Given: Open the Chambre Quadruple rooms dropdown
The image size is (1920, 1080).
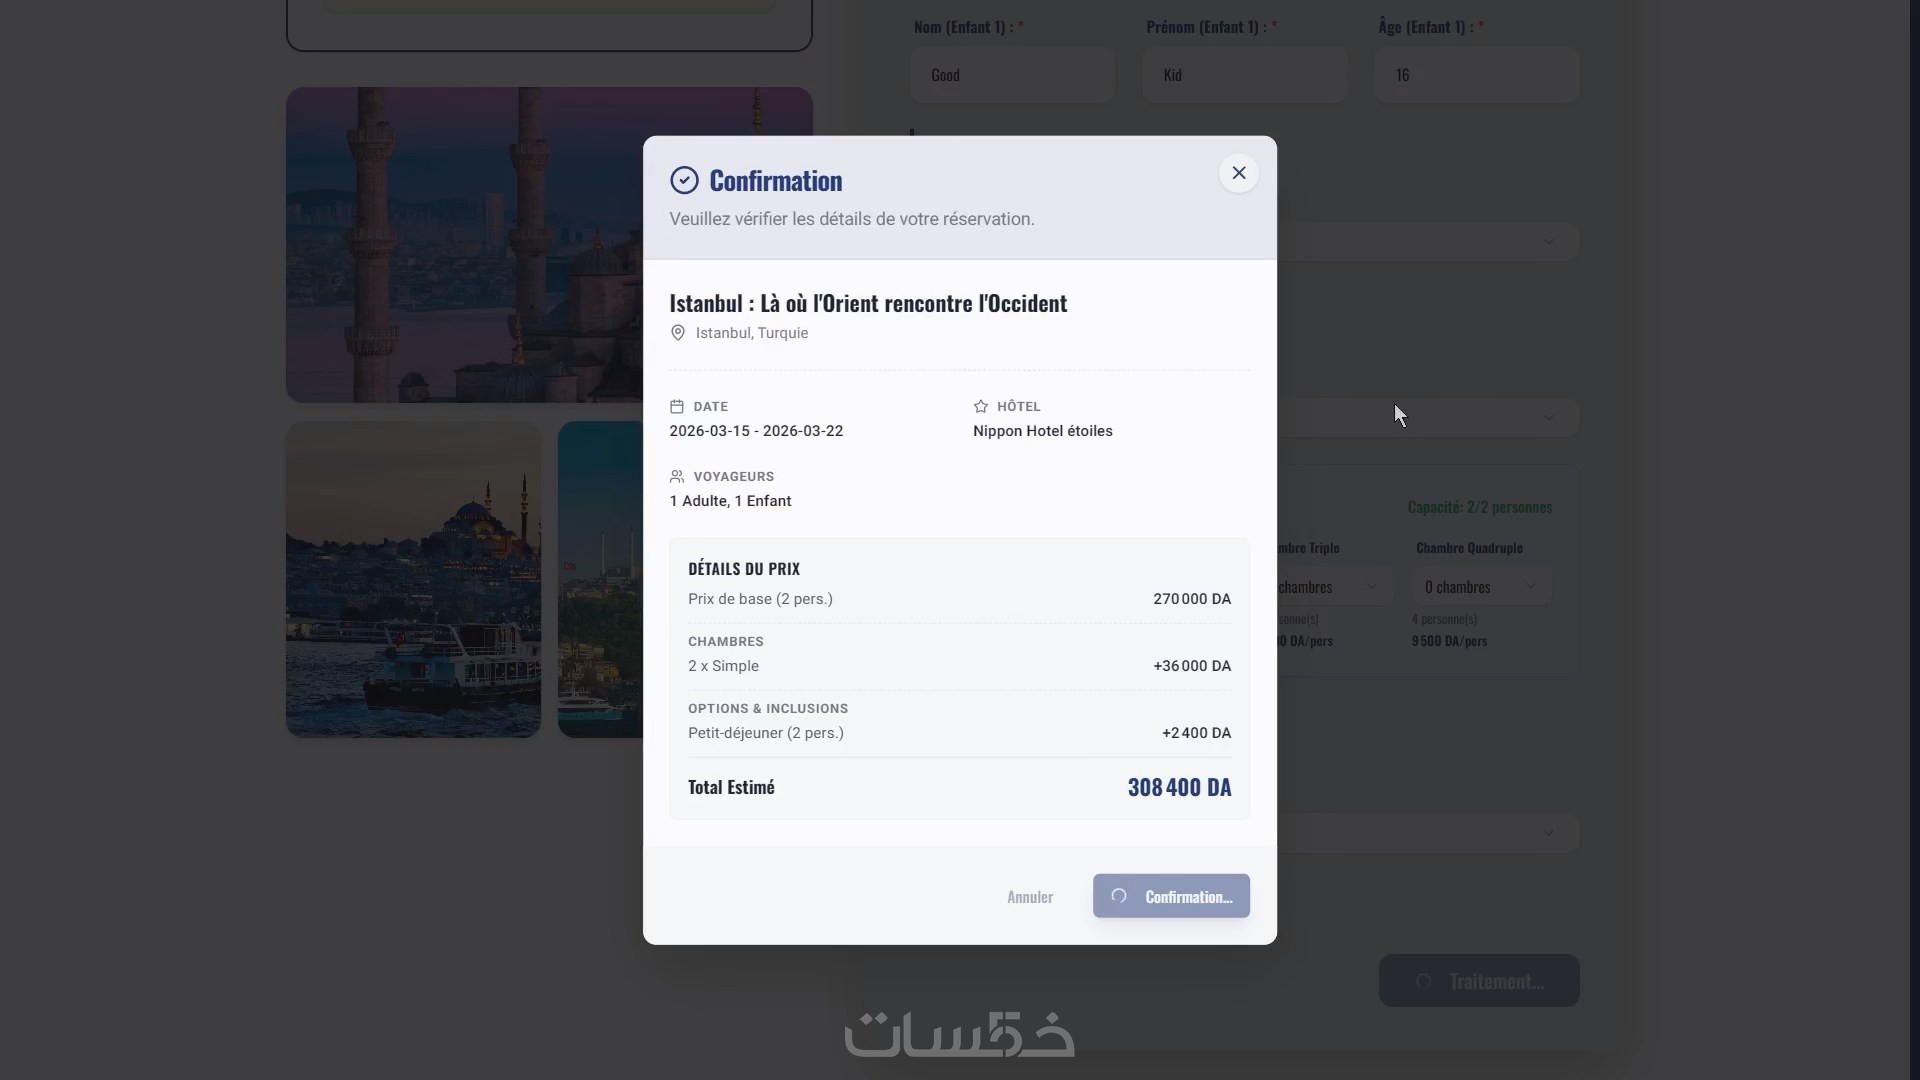Looking at the screenshot, I should (1481, 587).
